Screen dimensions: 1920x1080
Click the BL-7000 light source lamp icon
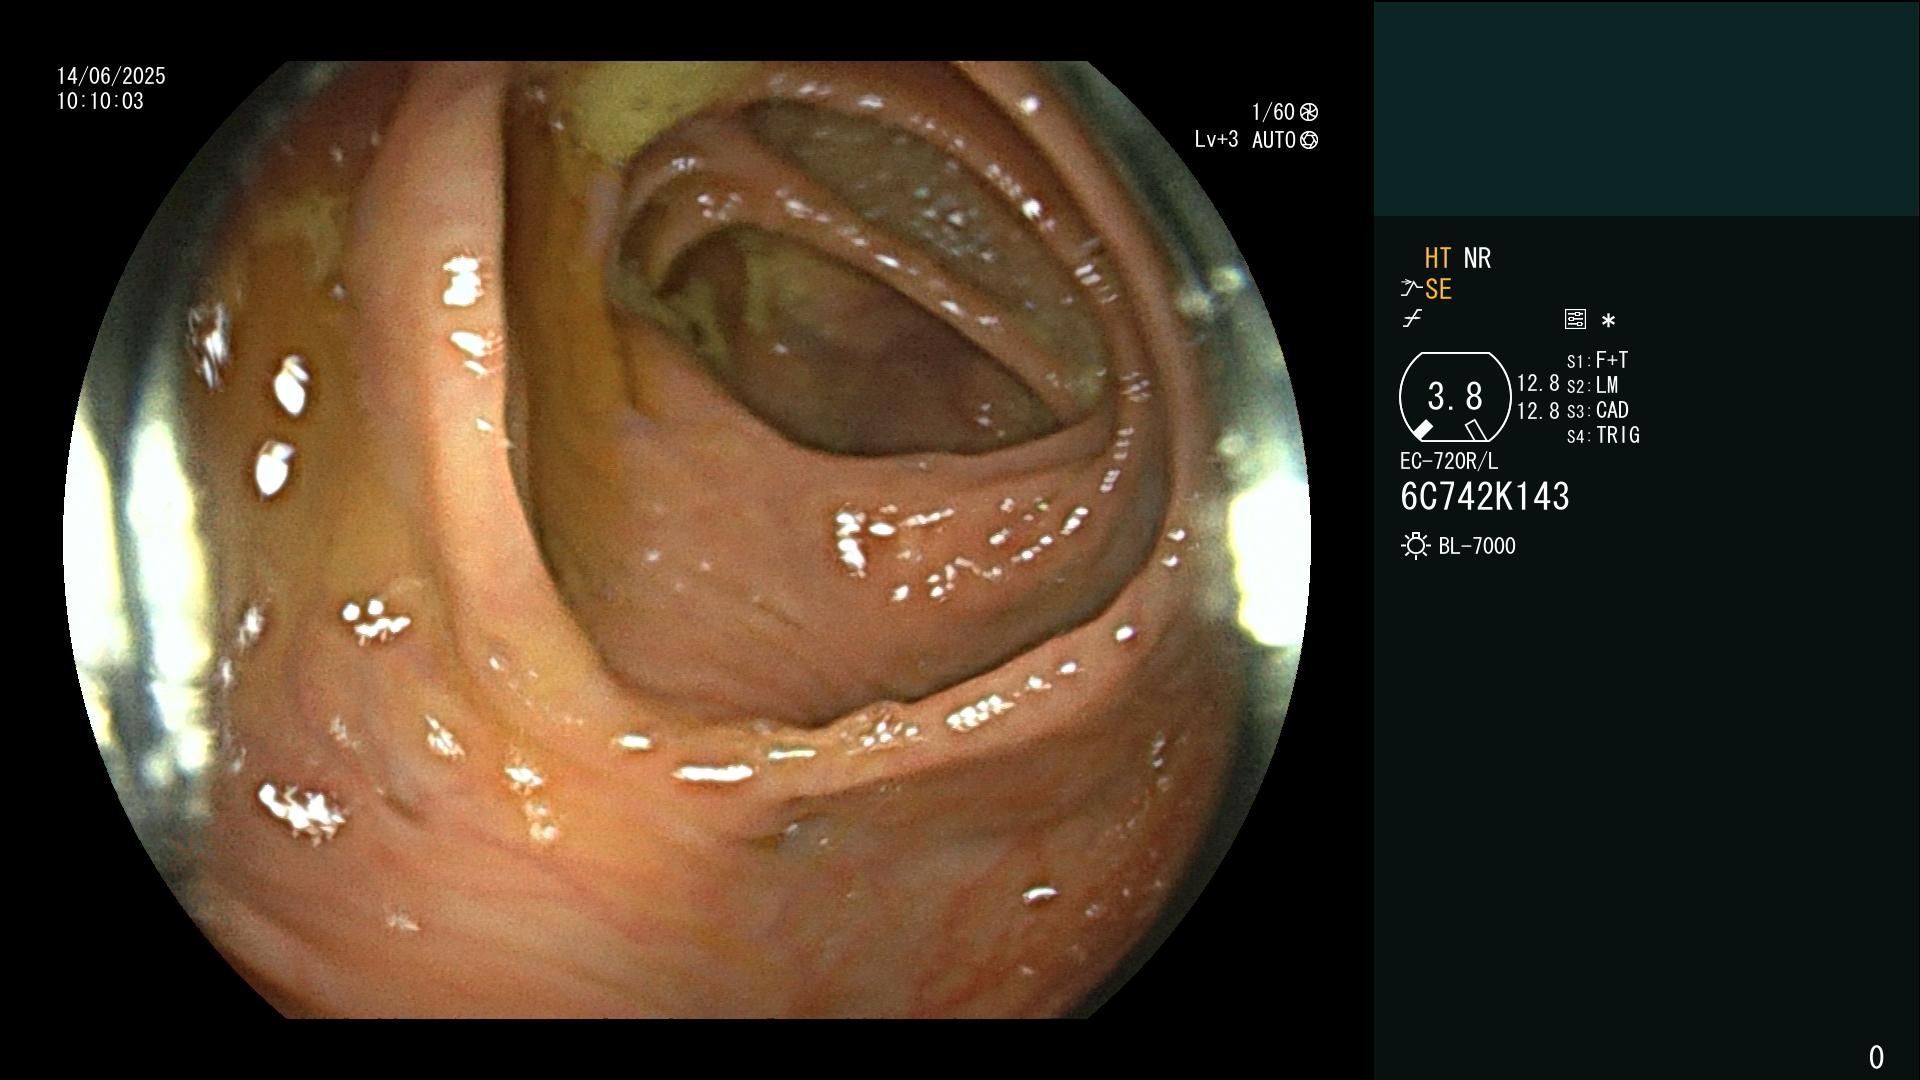point(1416,546)
